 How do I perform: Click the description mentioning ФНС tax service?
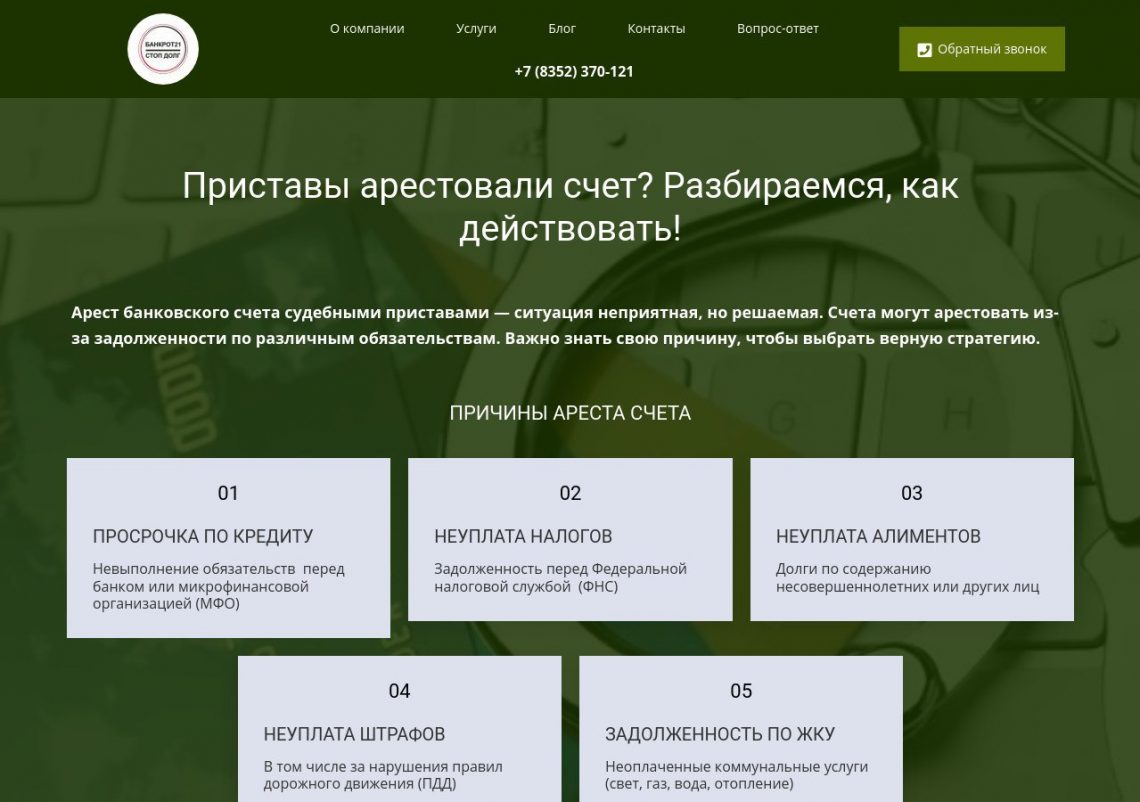[x=560, y=578]
